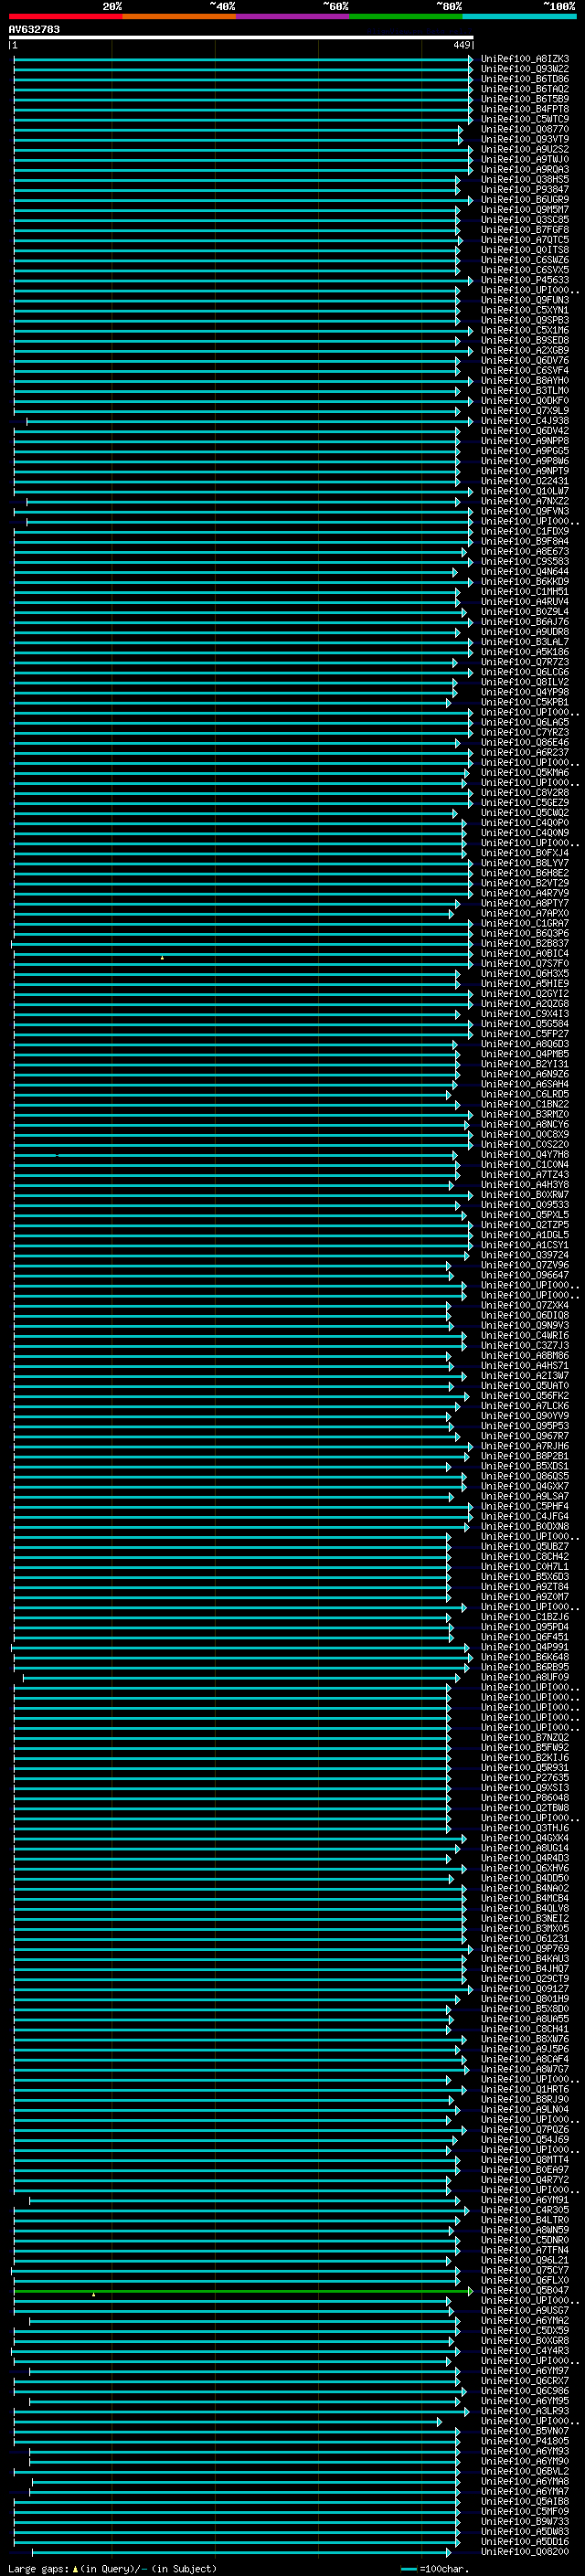
Task: Select hit label UniRef100_C5FP27
Action: (524, 1034)
